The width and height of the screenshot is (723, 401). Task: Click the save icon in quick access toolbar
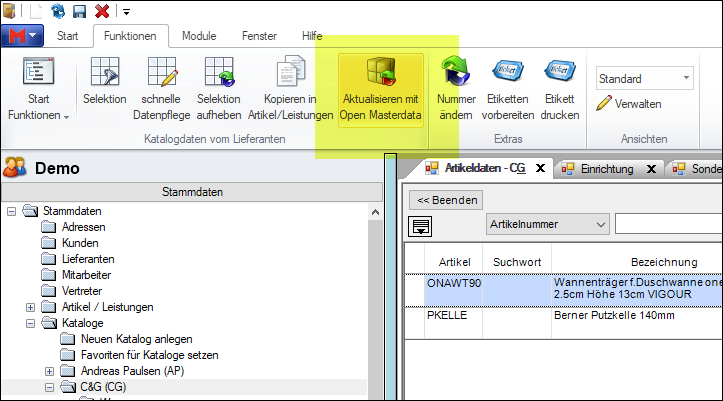click(x=79, y=11)
